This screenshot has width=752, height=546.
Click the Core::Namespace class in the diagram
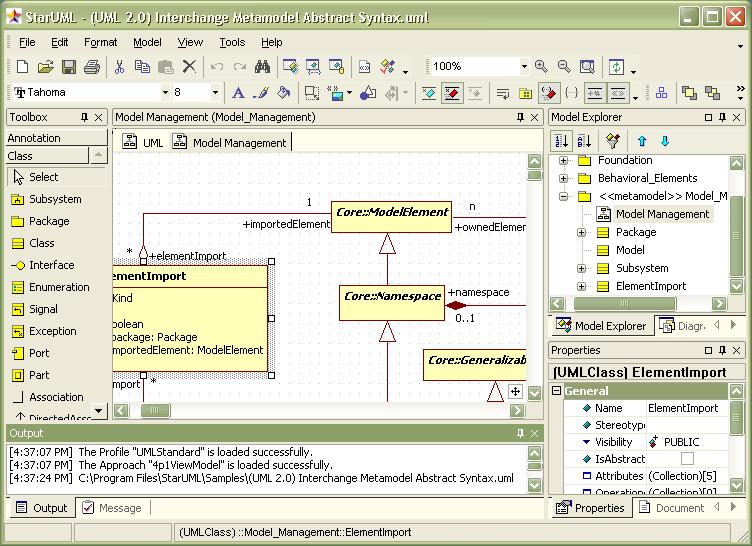(x=392, y=303)
